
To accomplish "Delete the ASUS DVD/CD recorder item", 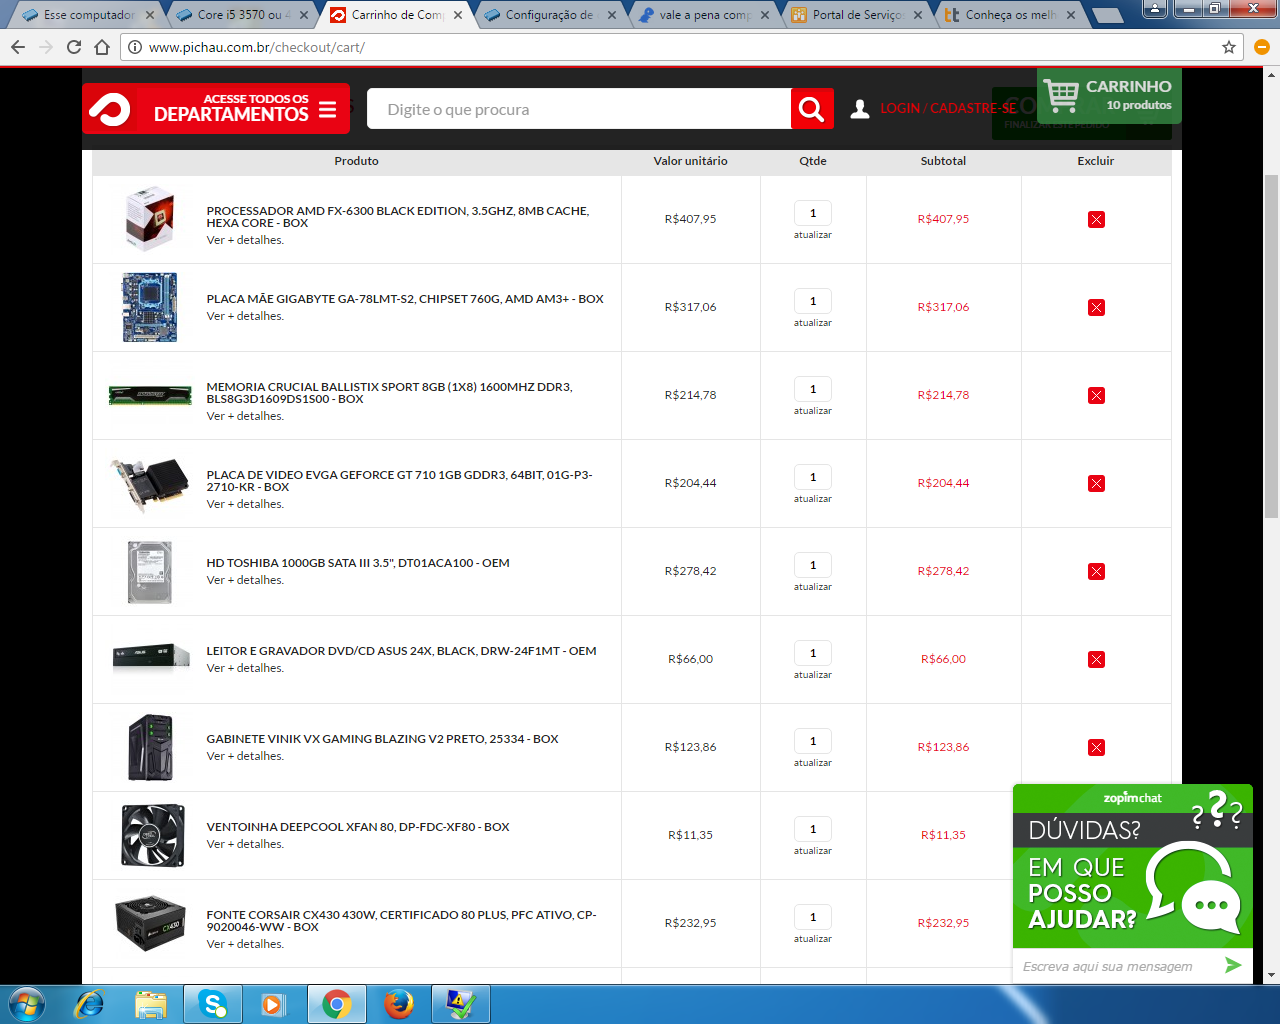I will click(1096, 659).
